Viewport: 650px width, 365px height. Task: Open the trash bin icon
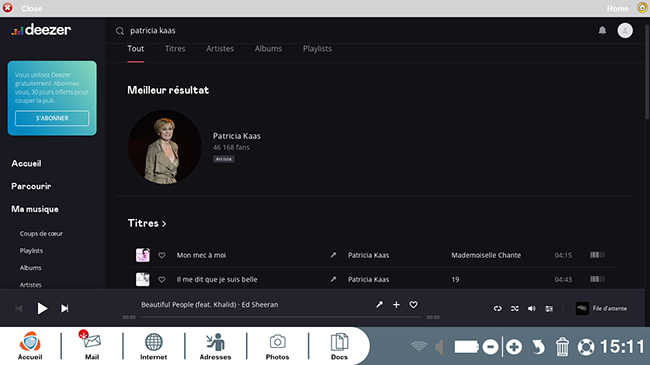tap(562, 347)
